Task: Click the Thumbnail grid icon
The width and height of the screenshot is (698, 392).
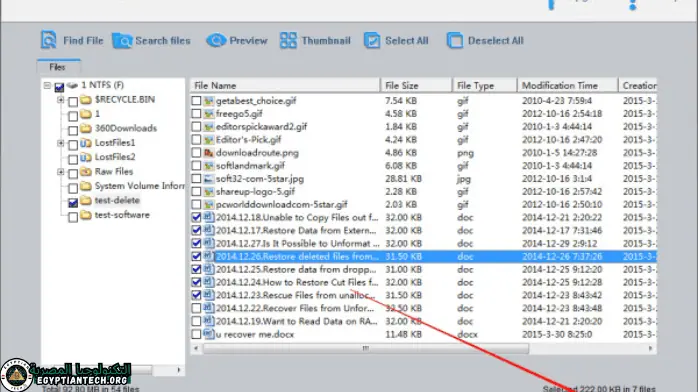Action: 288,40
